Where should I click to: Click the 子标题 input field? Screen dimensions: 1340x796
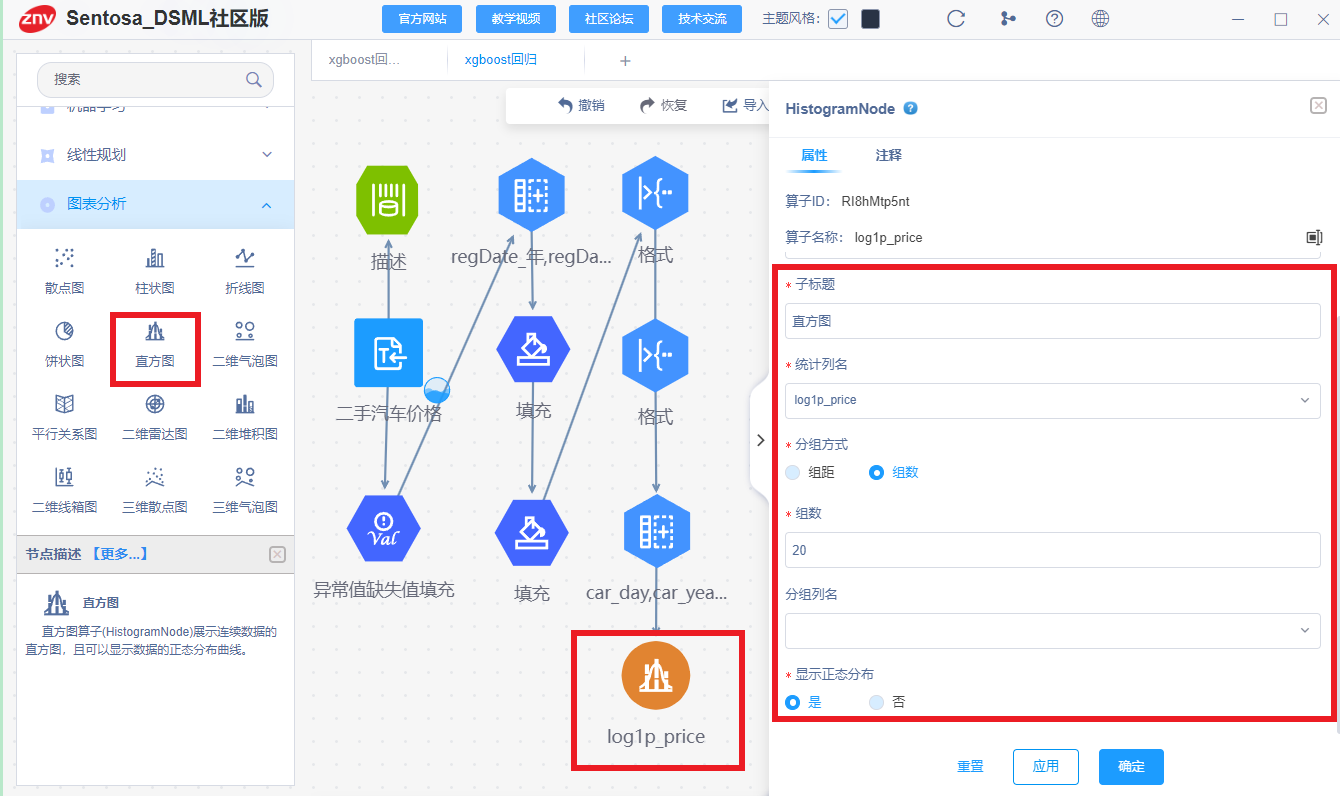pyautogui.click(x=1052, y=321)
